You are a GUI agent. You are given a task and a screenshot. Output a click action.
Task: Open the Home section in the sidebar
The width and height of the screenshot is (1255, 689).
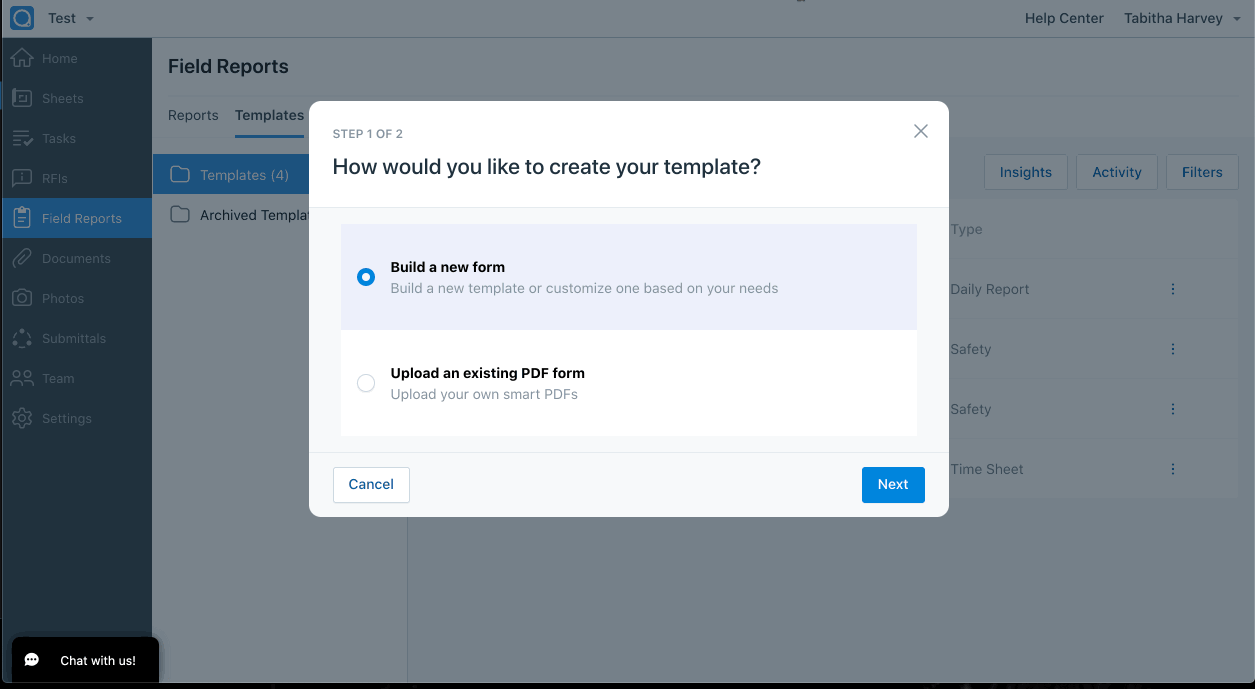[x=60, y=58]
